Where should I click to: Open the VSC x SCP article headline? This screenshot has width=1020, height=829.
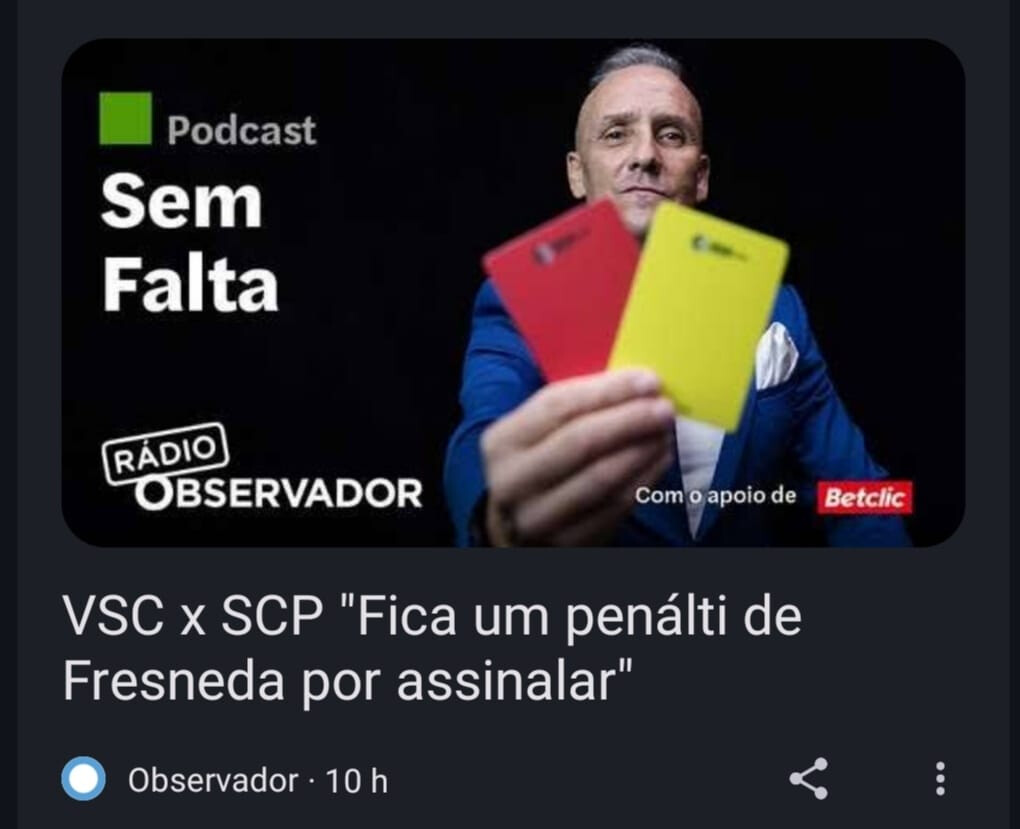[x=433, y=648]
